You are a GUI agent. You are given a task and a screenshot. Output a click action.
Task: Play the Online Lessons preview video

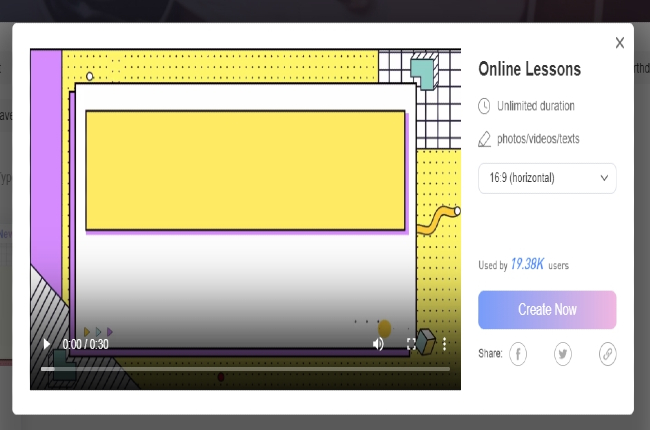[x=46, y=344]
